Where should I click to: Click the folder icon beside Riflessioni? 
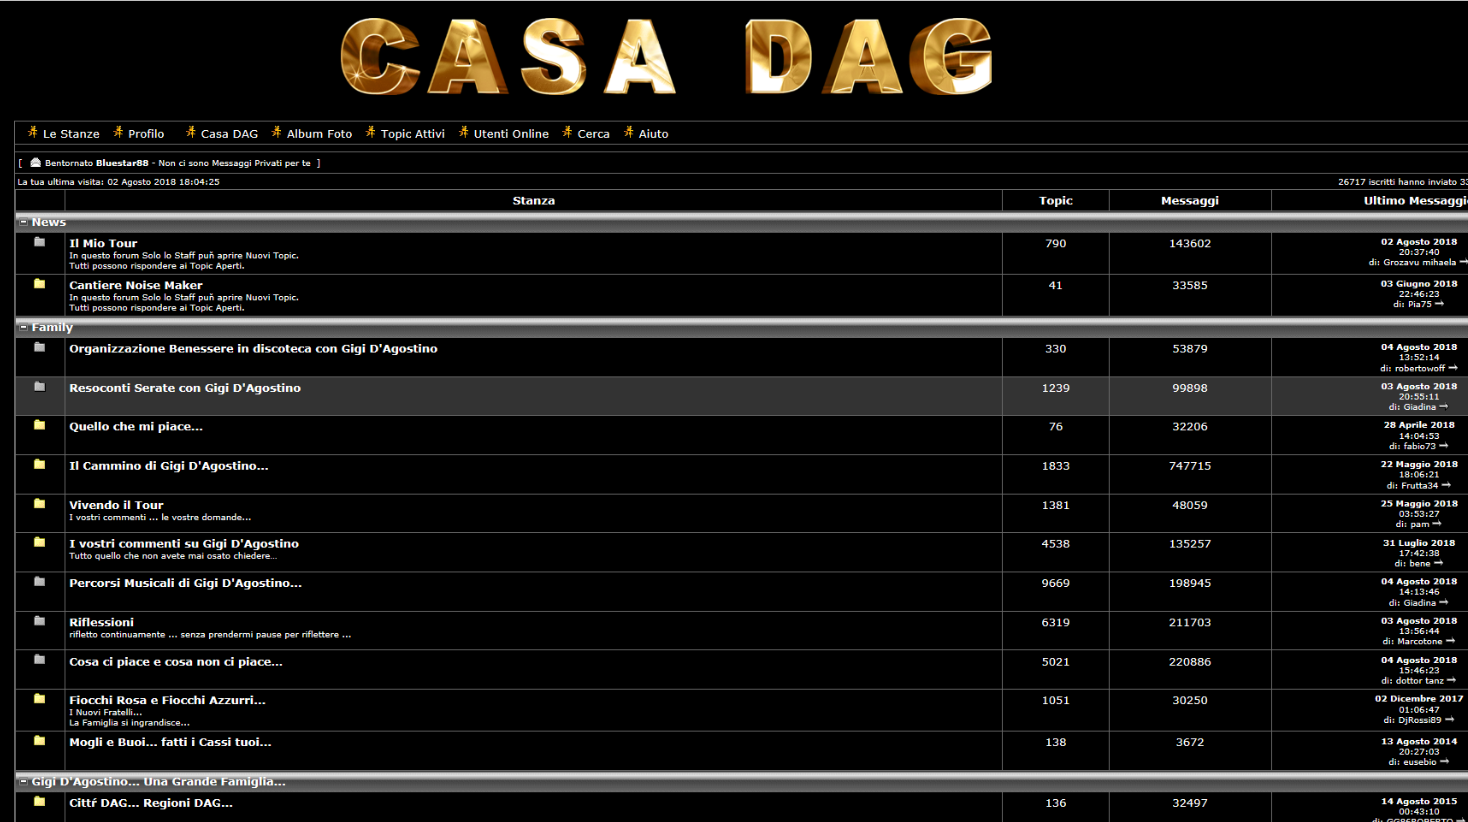tap(40, 620)
